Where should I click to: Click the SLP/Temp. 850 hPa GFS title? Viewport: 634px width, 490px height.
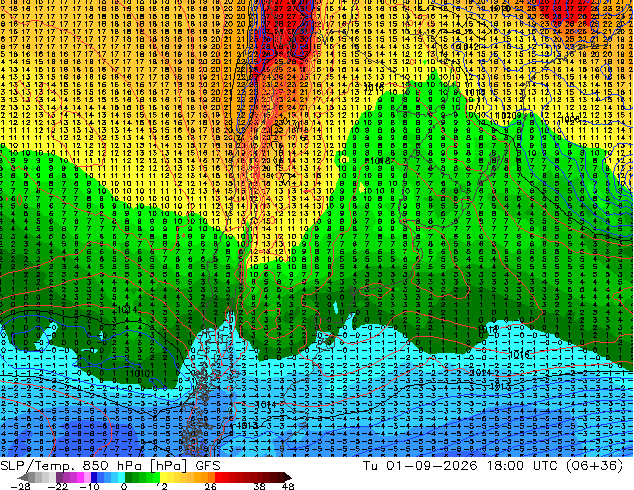[110, 466]
